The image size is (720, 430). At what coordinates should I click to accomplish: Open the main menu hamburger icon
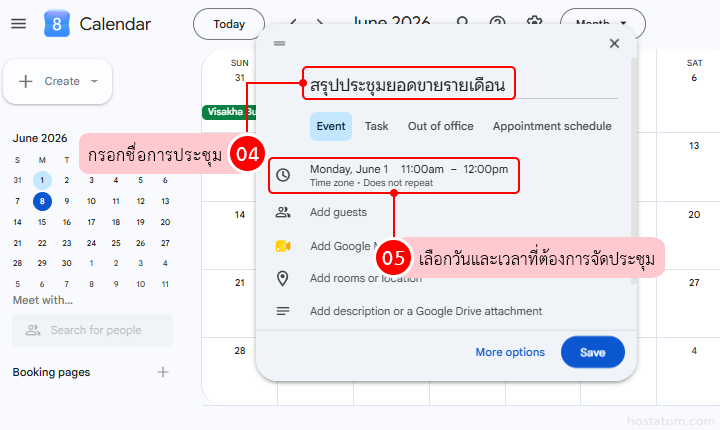(x=18, y=24)
